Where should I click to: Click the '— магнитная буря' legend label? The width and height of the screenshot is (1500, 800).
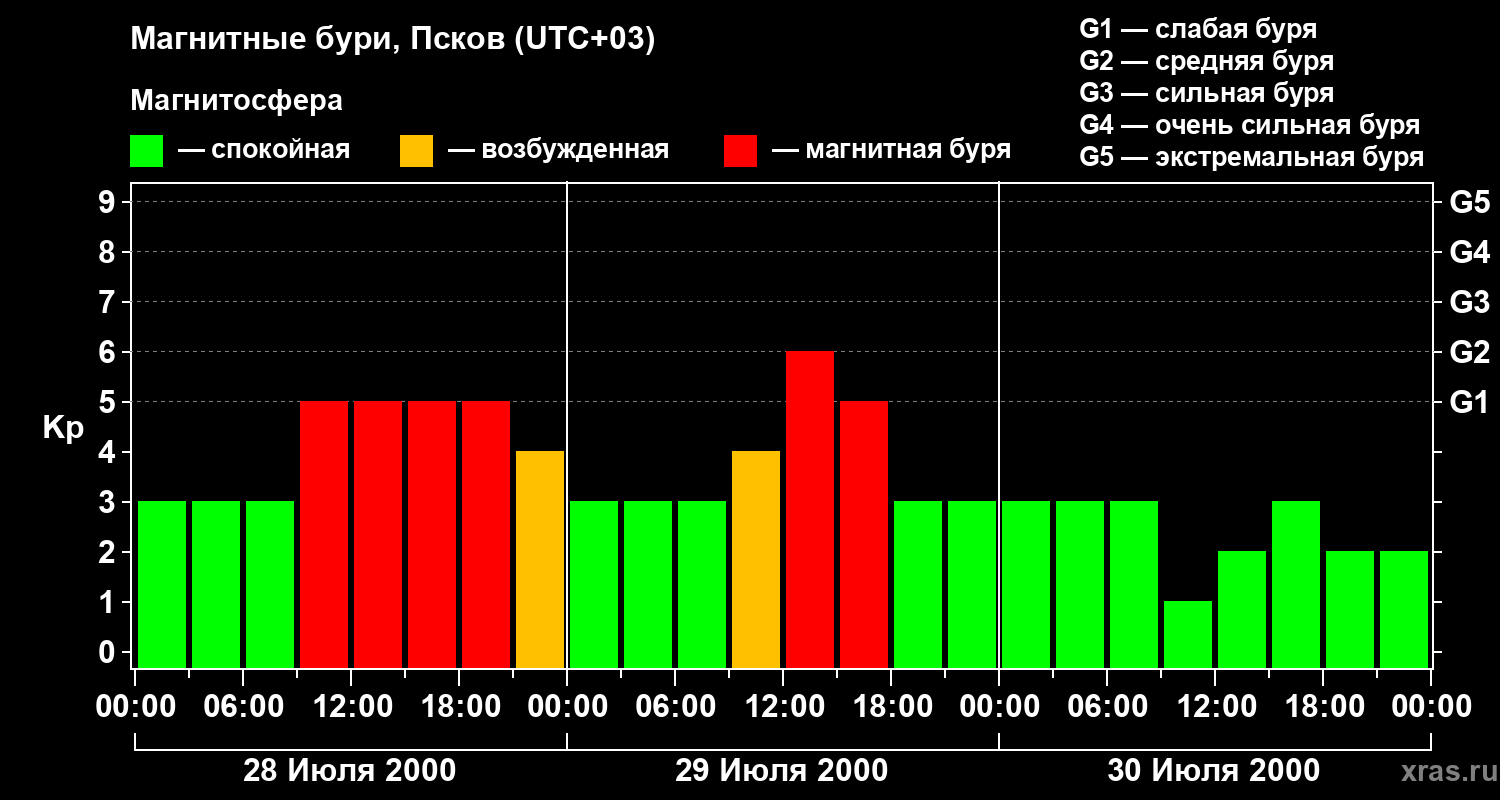891,150
